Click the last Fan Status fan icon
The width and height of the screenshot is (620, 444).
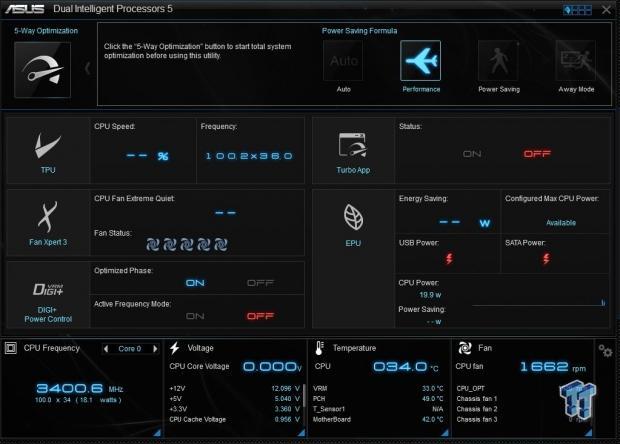pos(221,244)
